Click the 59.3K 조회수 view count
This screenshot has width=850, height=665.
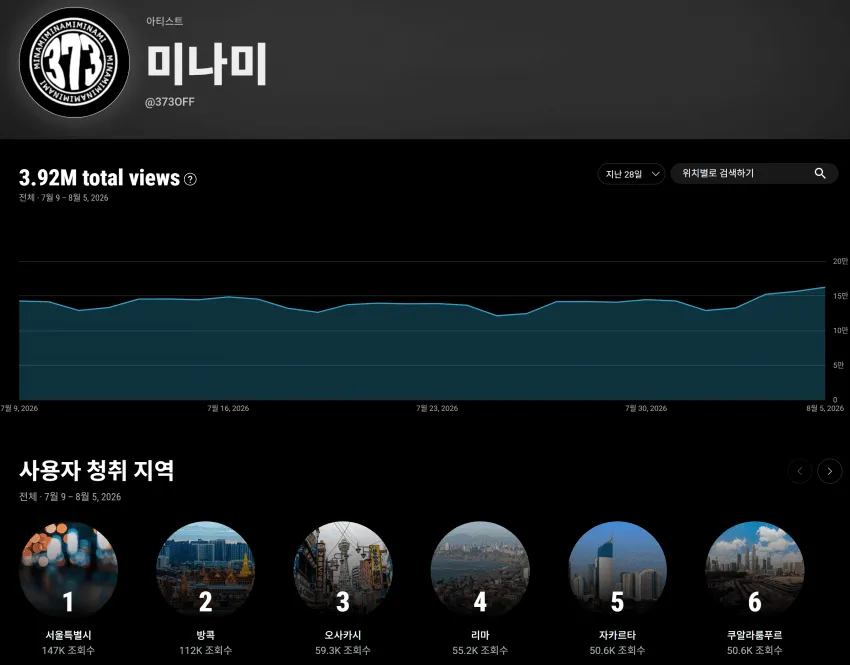(343, 650)
